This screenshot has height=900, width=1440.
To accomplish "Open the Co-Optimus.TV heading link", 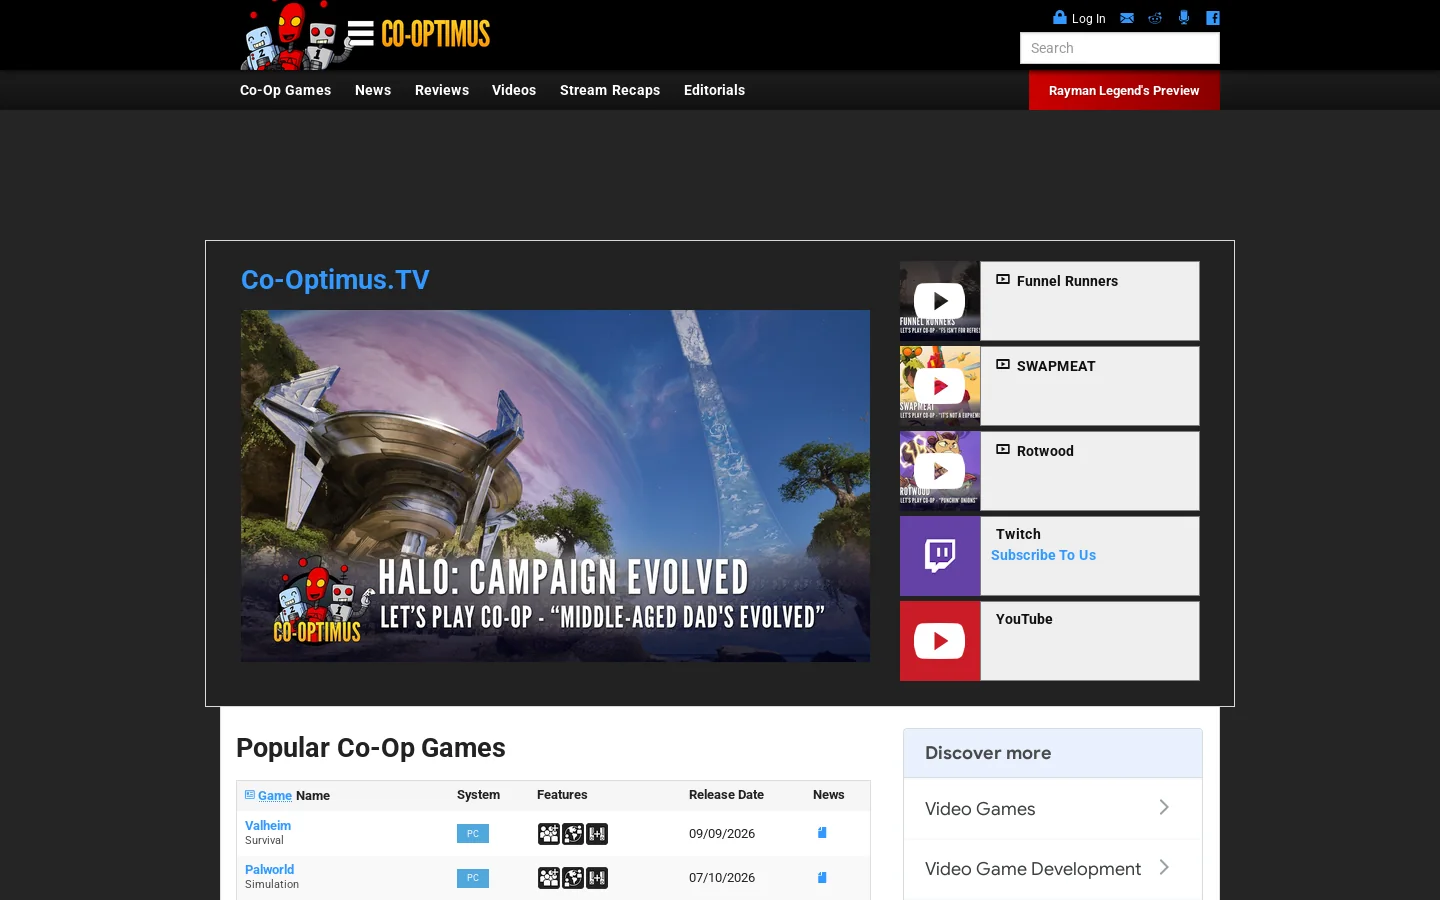I will pos(335,279).
